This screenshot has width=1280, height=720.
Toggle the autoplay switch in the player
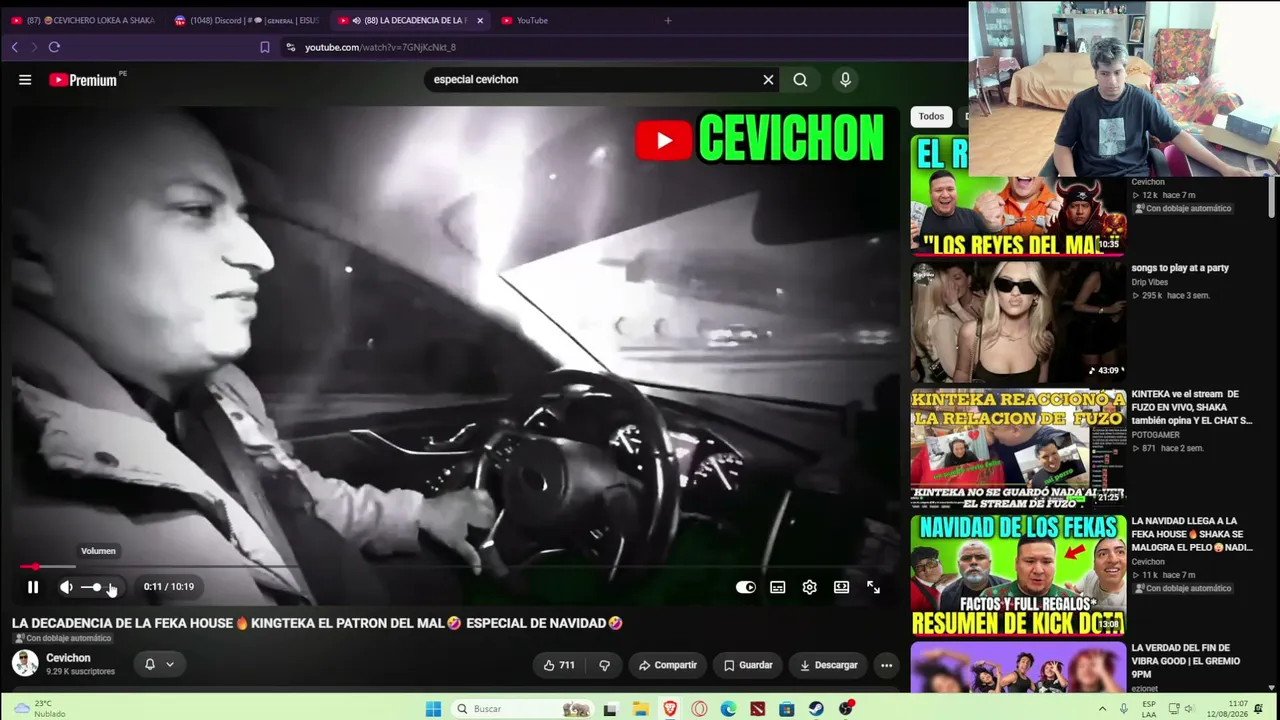click(745, 587)
